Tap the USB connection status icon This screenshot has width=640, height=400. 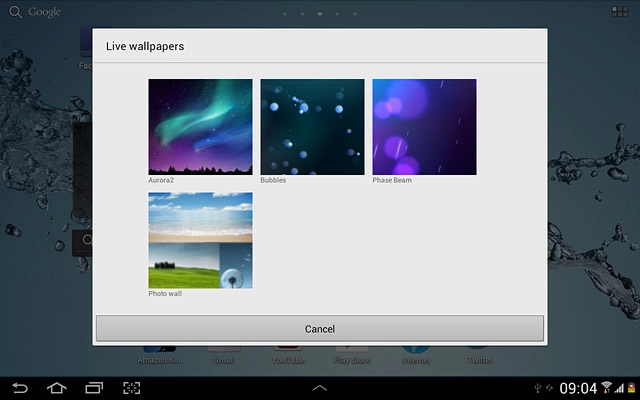pyautogui.click(x=538, y=387)
